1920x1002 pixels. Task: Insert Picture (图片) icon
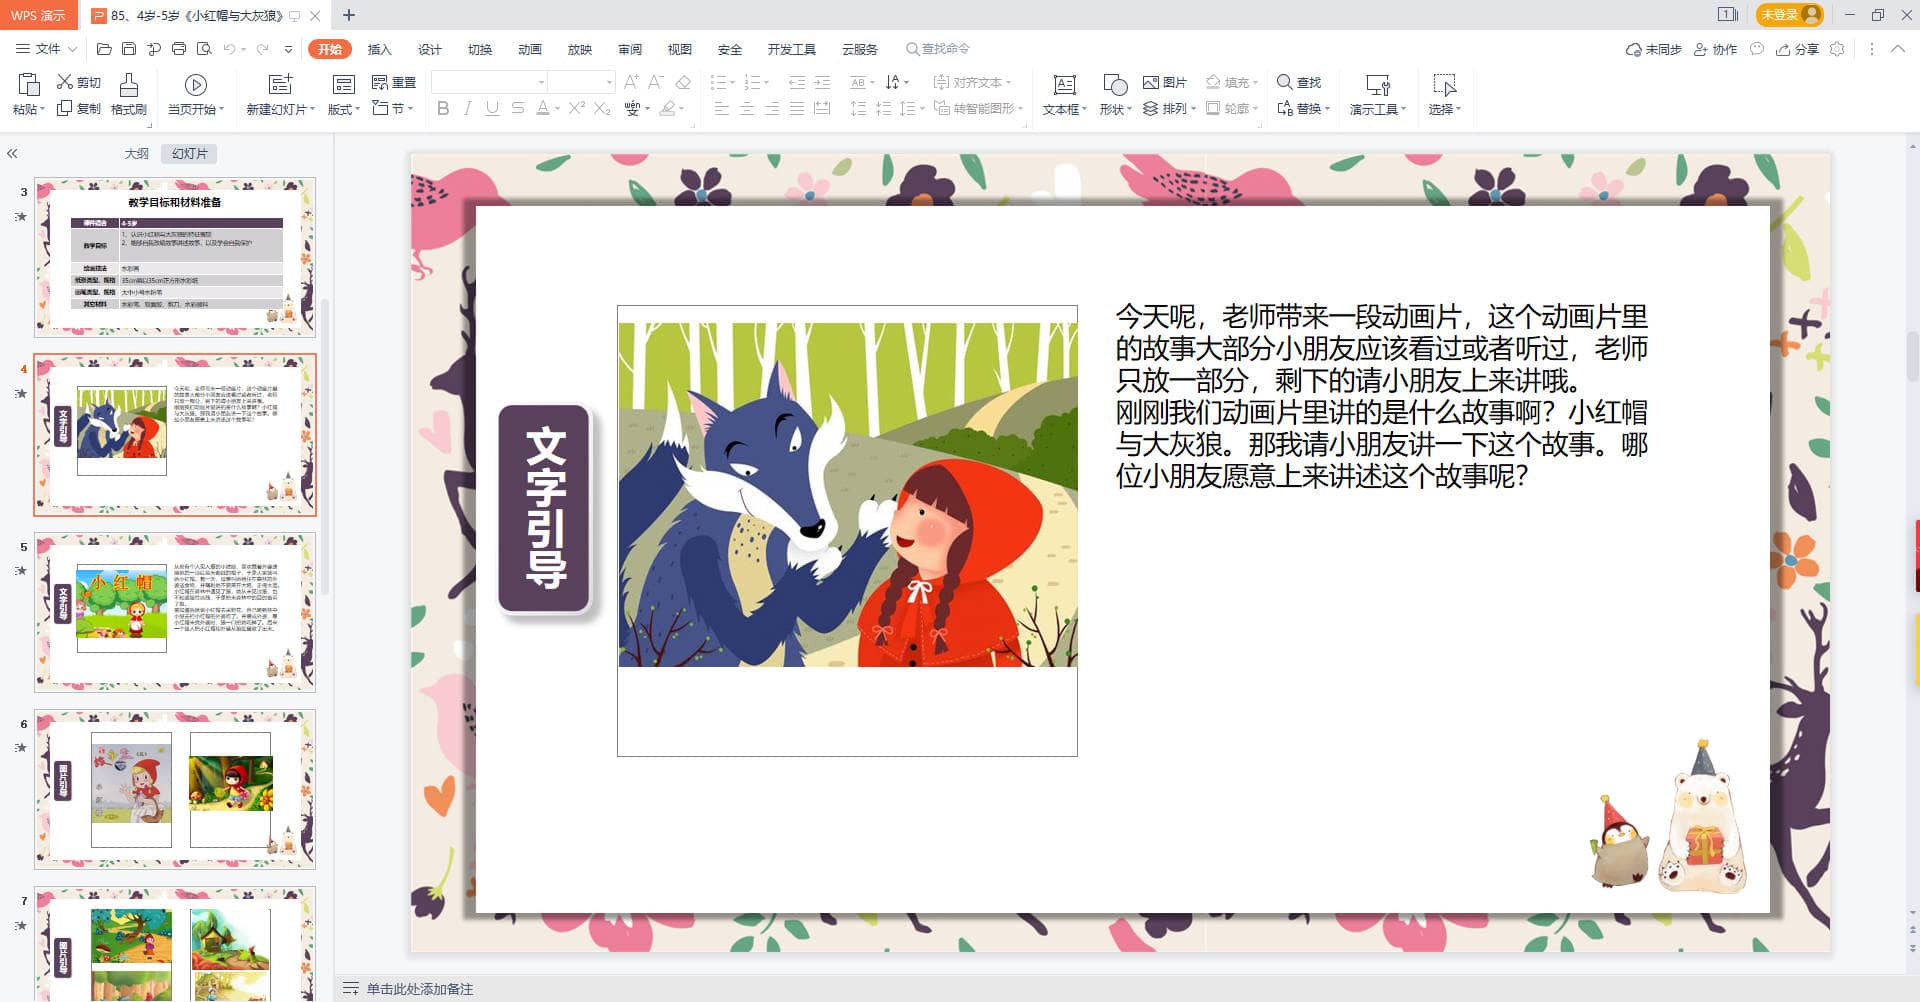pos(1151,82)
